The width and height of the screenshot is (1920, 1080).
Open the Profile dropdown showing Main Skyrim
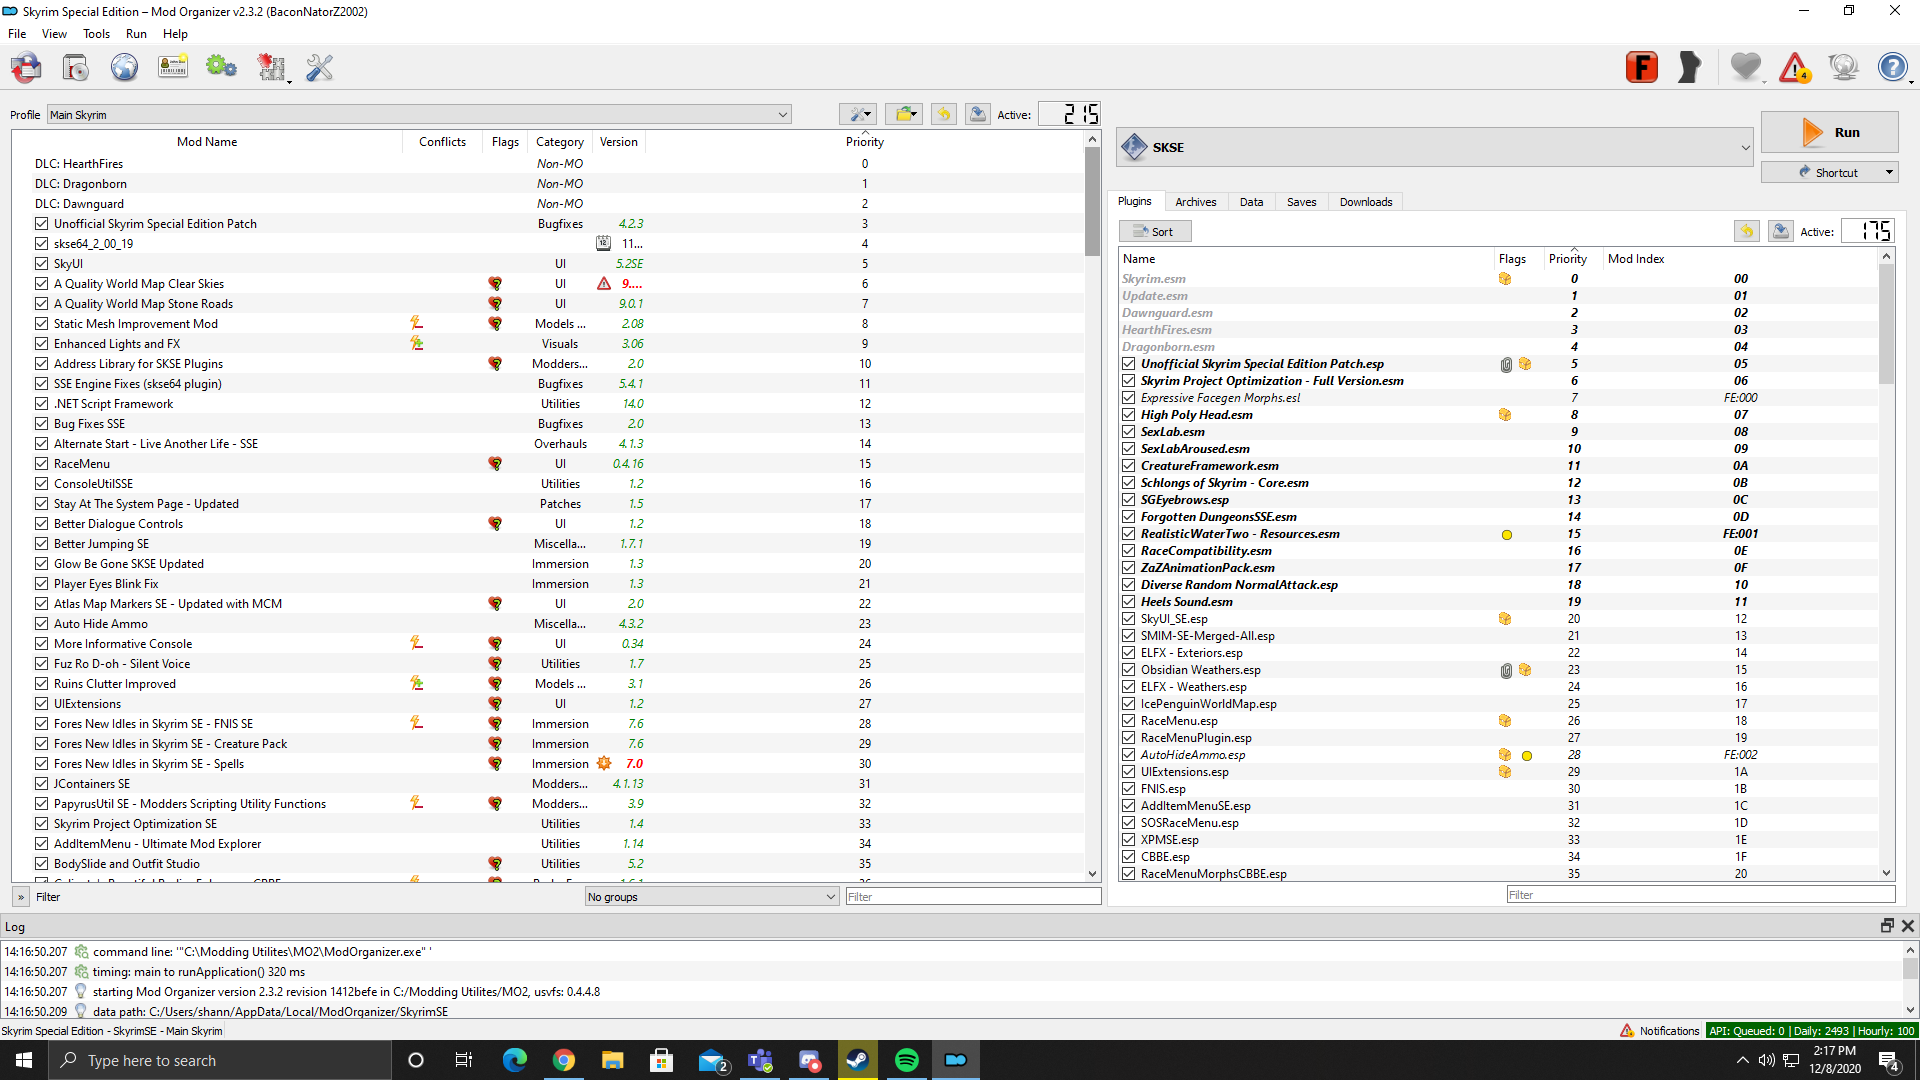pyautogui.click(x=419, y=115)
